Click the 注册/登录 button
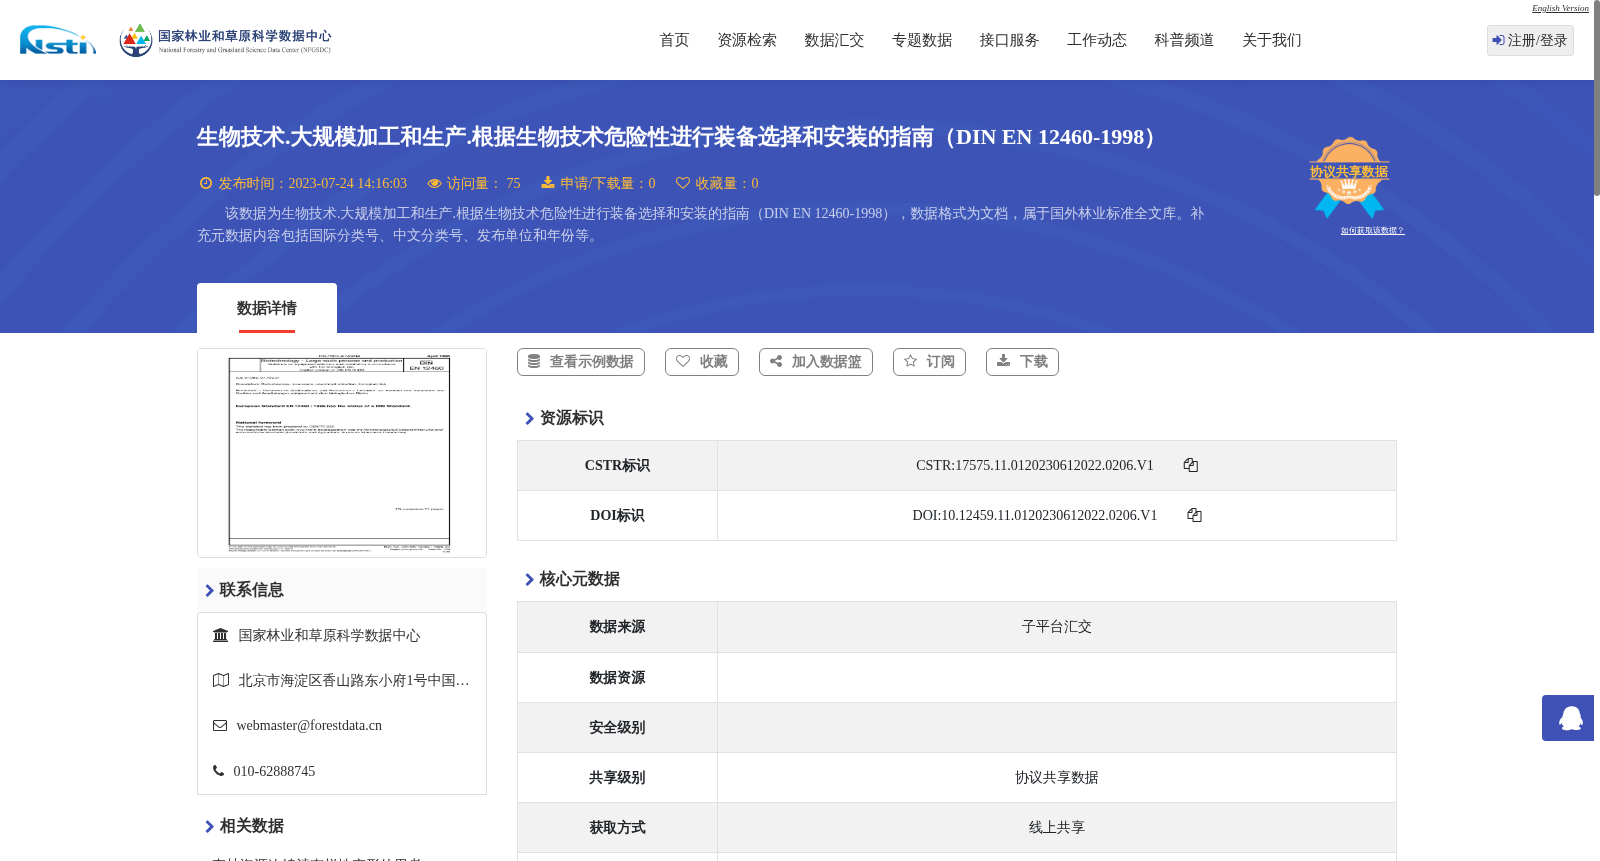The image size is (1600, 861). pos(1530,40)
